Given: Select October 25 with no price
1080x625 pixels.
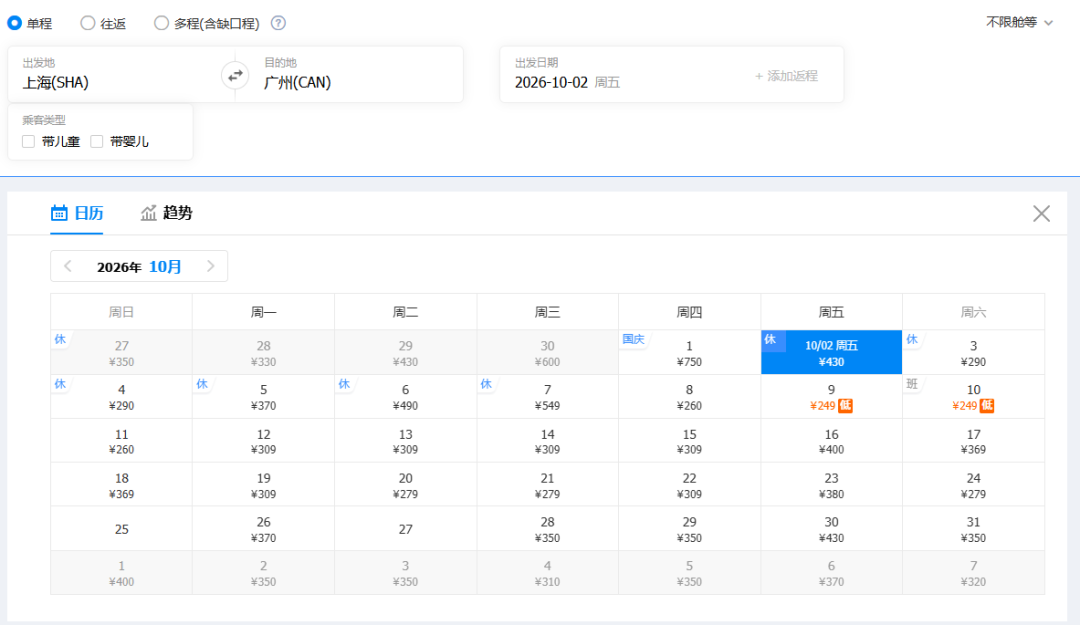Looking at the screenshot, I should coord(122,529).
